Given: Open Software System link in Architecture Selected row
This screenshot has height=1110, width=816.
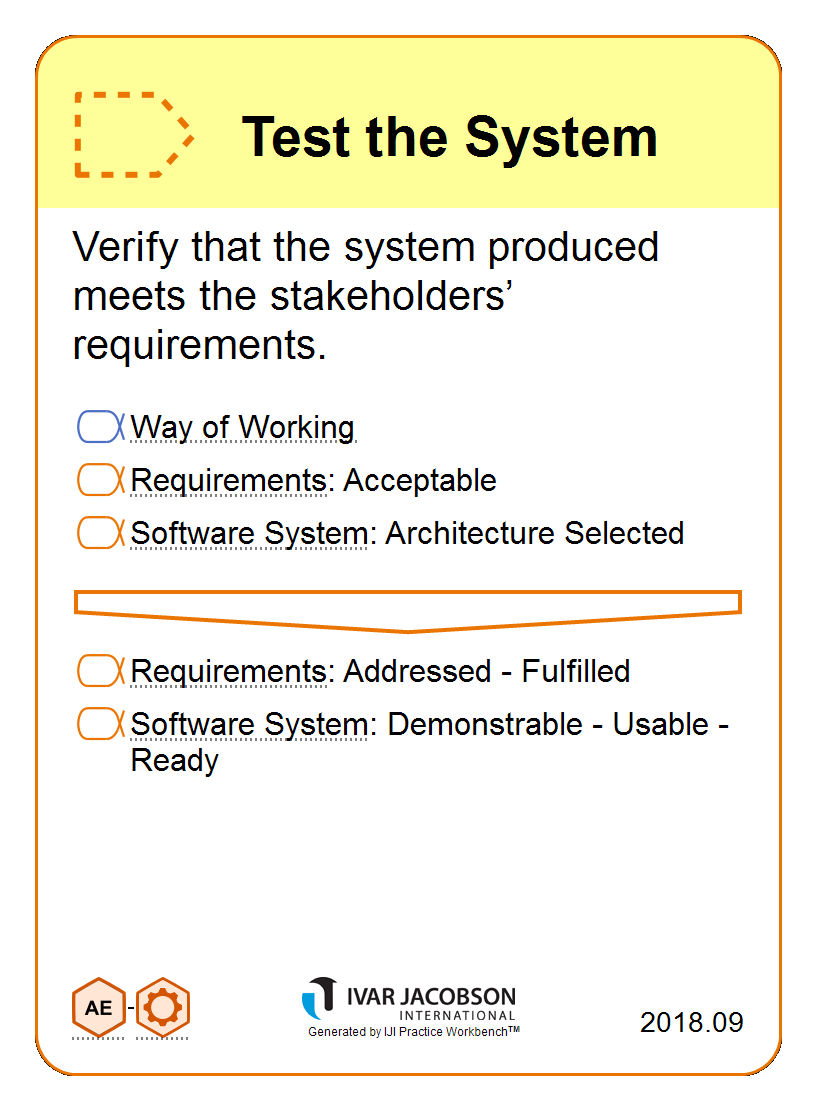Looking at the screenshot, I should pyautogui.click(x=249, y=533).
